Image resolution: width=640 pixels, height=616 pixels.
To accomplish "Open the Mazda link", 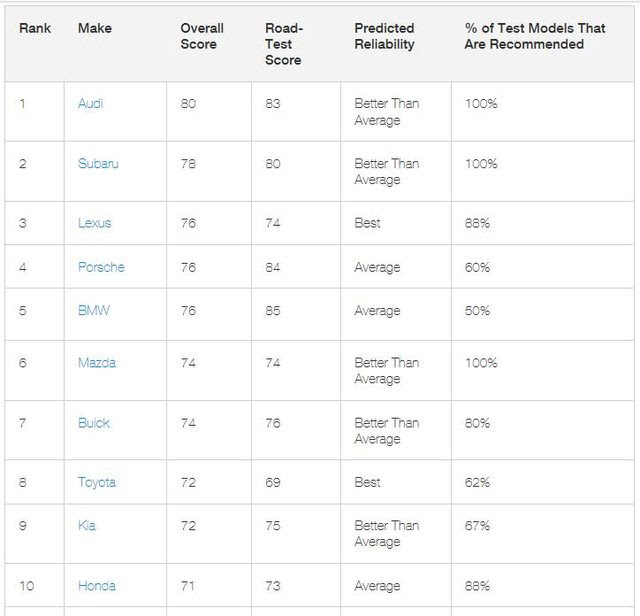I will click(x=97, y=363).
